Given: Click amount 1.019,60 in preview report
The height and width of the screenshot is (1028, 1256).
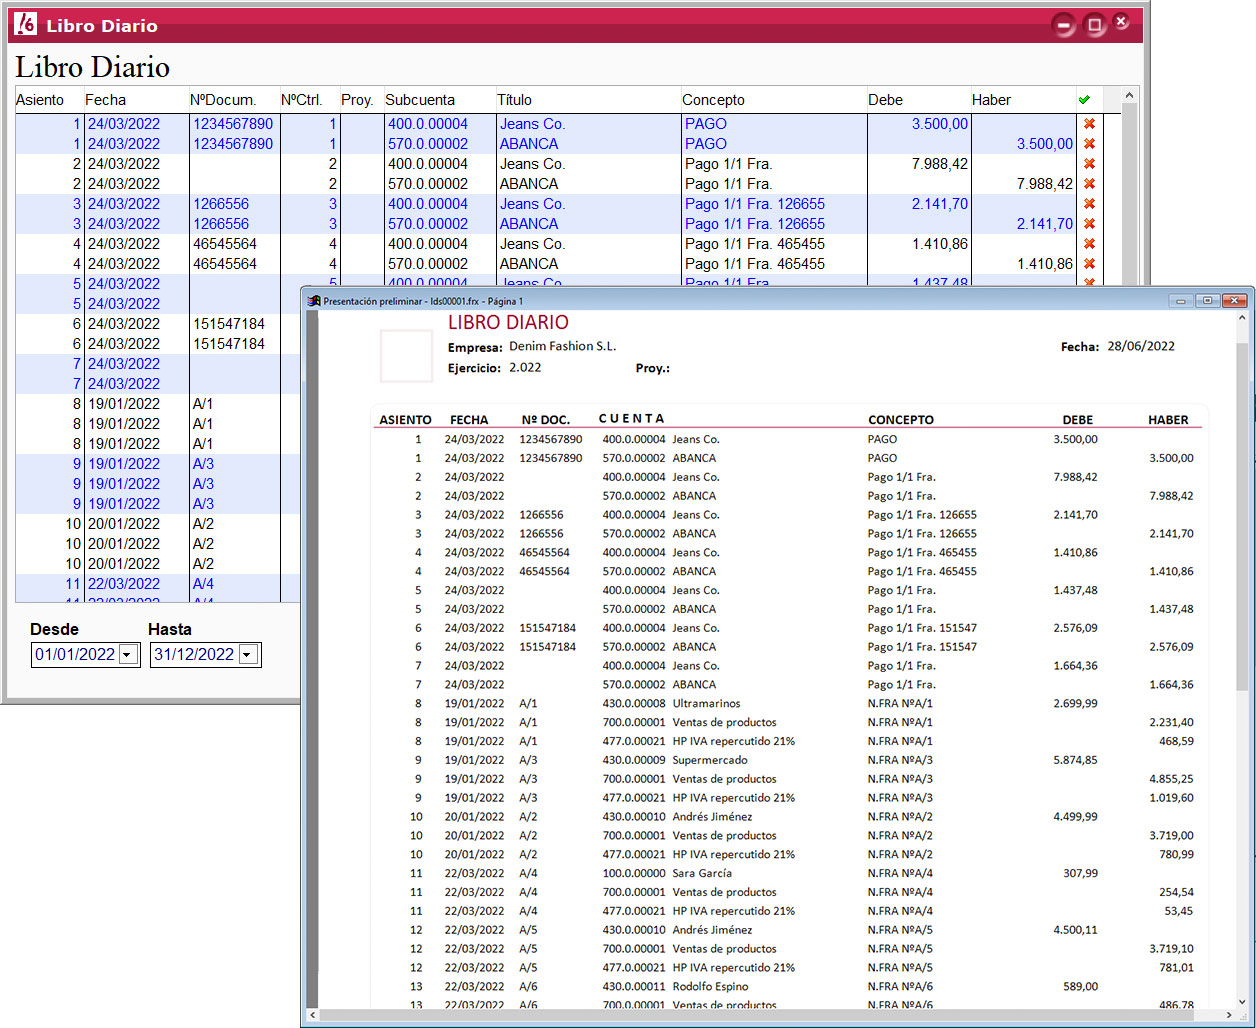Looking at the screenshot, I should (x=1171, y=798).
